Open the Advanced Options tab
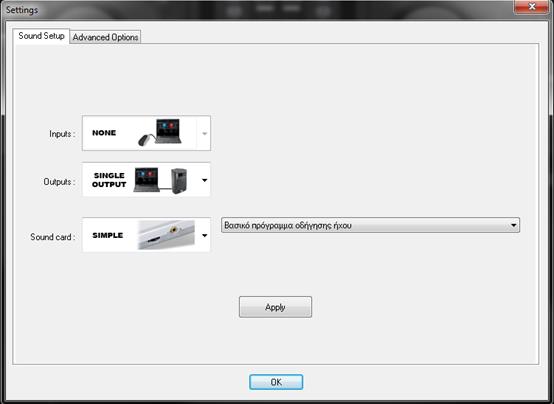The width and height of the screenshot is (554, 404). click(x=105, y=37)
